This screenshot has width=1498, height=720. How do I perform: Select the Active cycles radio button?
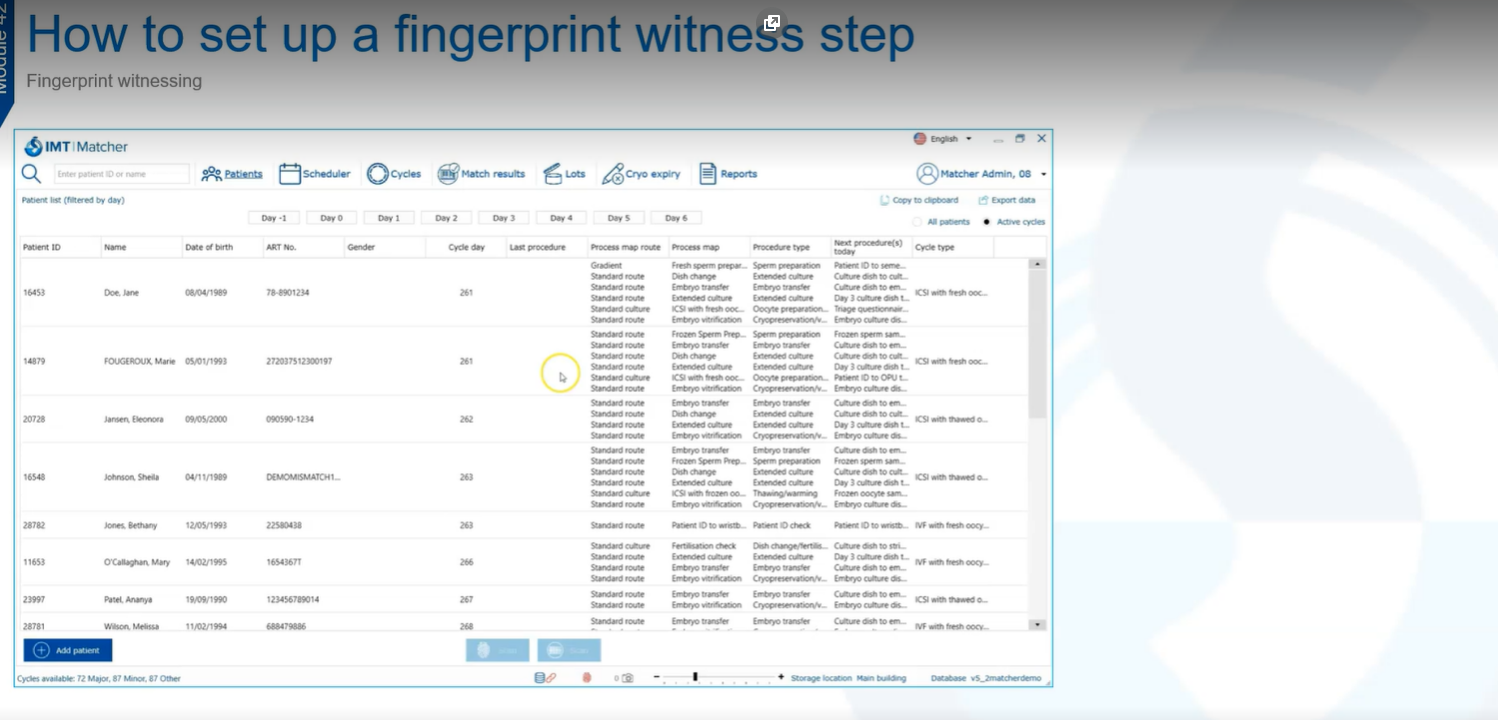tap(987, 222)
